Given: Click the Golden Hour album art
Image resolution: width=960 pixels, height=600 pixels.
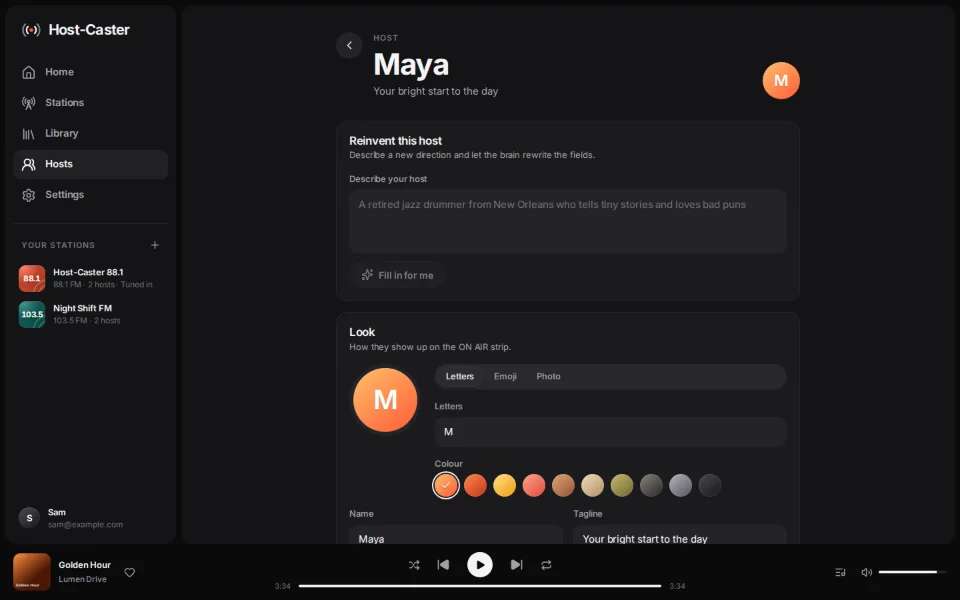Looking at the screenshot, I should 32,572.
